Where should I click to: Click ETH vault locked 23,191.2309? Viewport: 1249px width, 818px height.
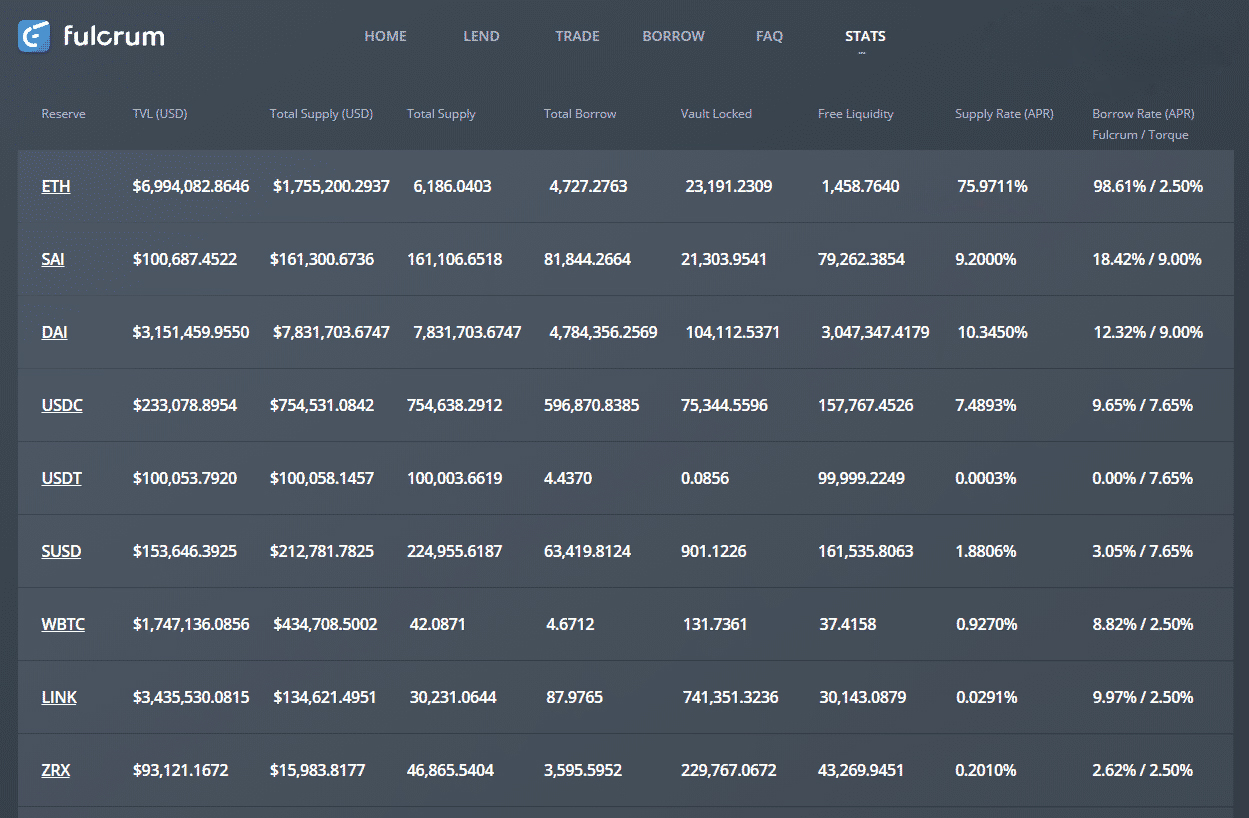(729, 186)
